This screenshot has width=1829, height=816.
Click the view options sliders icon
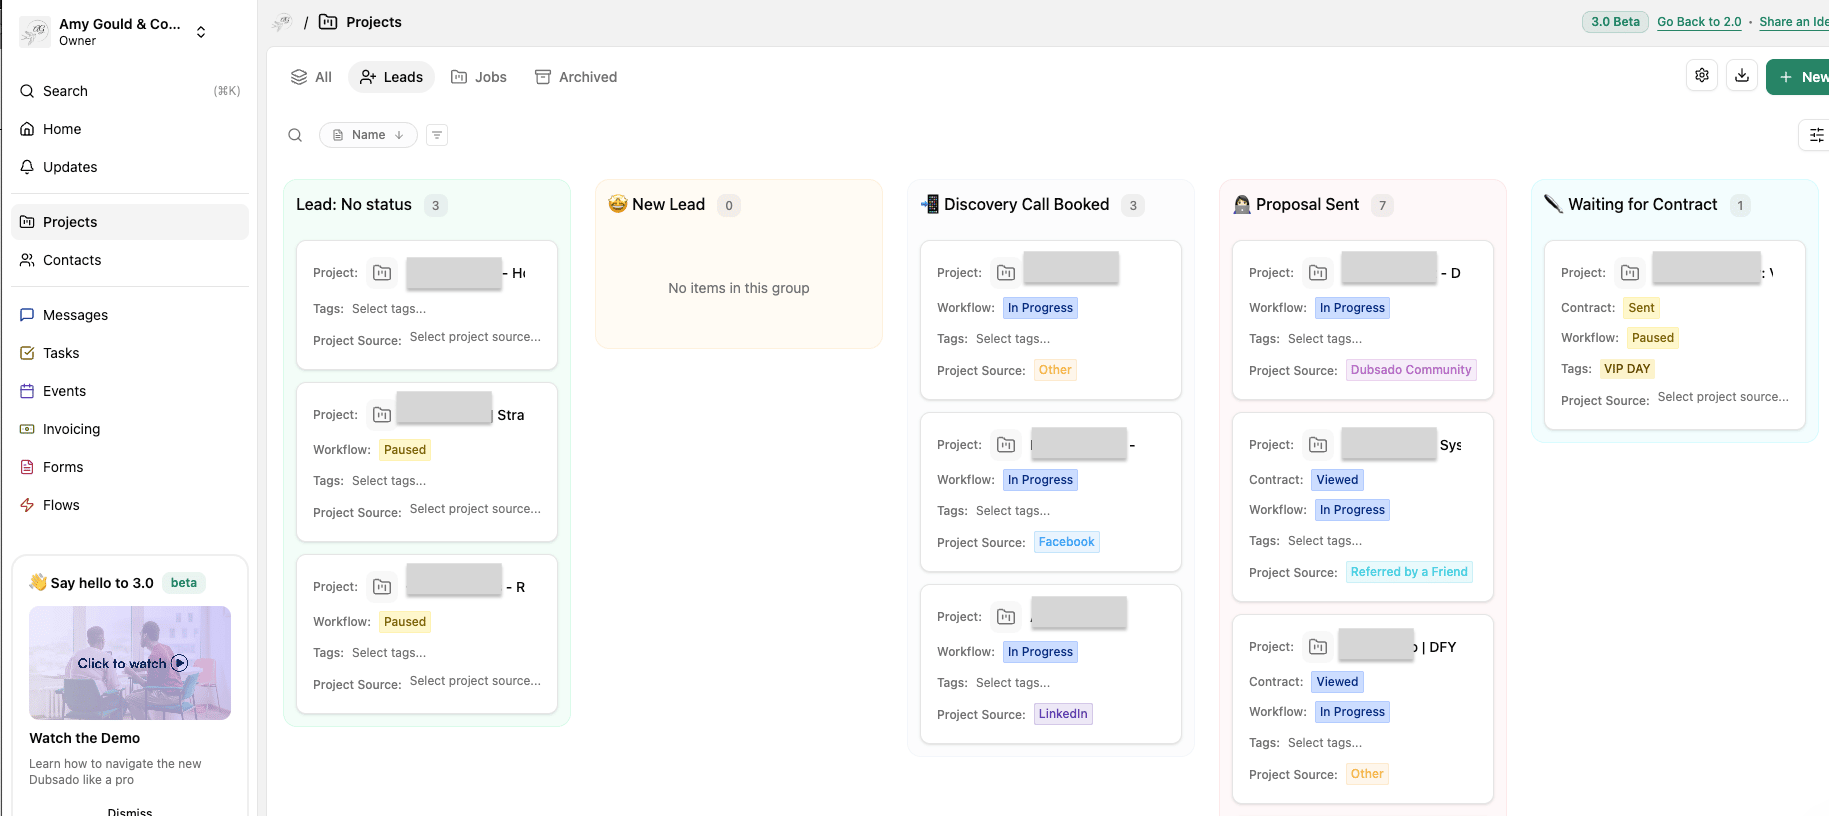click(1815, 135)
